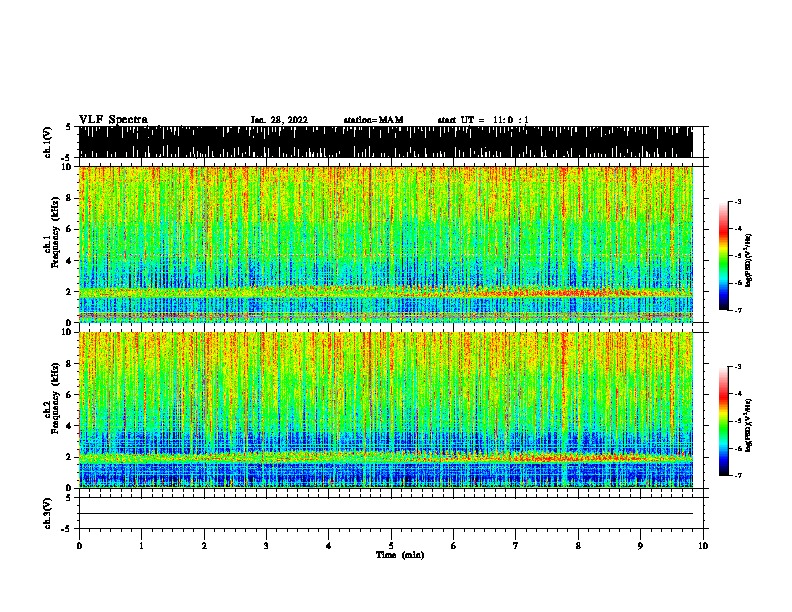Click time axis tick label "9"
This screenshot has height=612, width=792.
pos(640,545)
